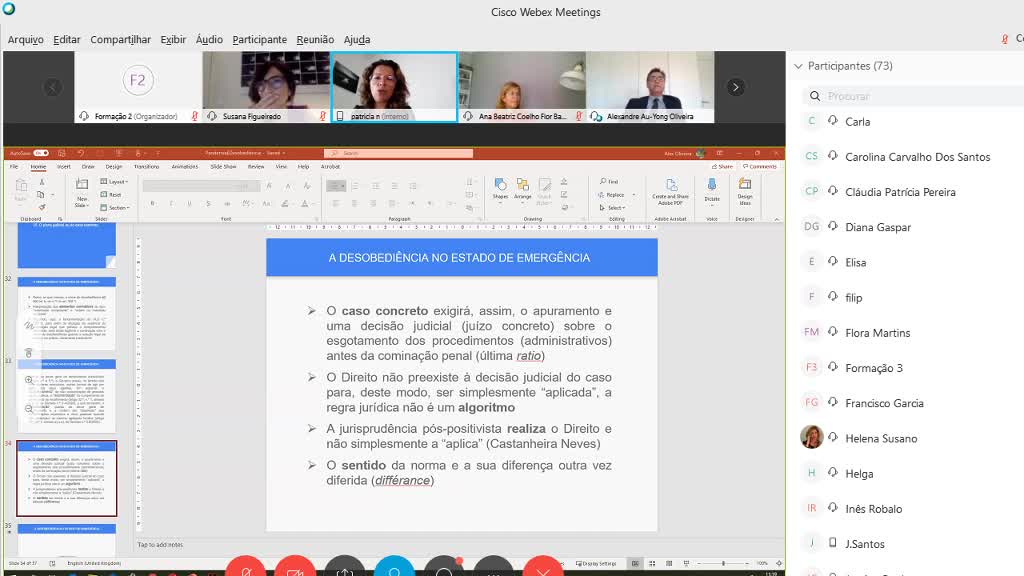Image resolution: width=1024 pixels, height=576 pixels.
Task: Expand the Select dropdown in Editing group
Action: (x=614, y=208)
